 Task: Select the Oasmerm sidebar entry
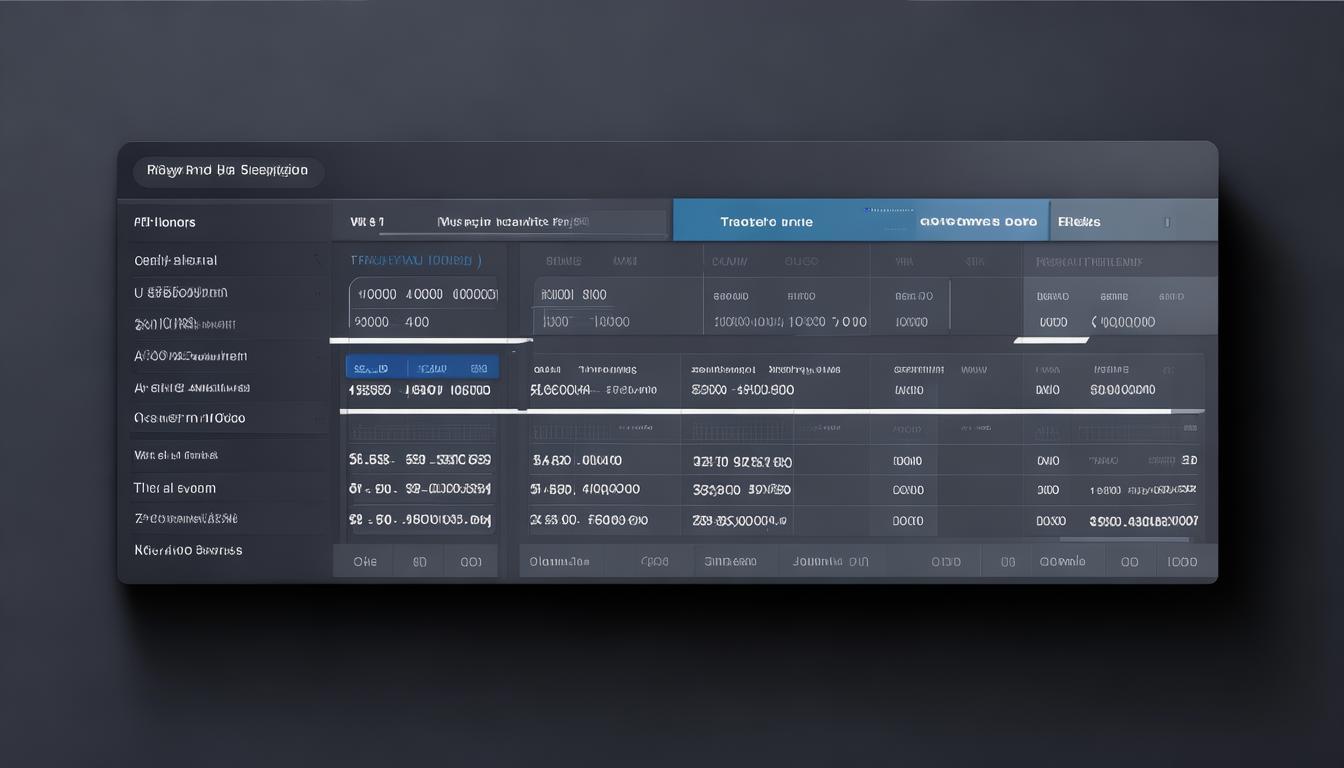pos(189,418)
